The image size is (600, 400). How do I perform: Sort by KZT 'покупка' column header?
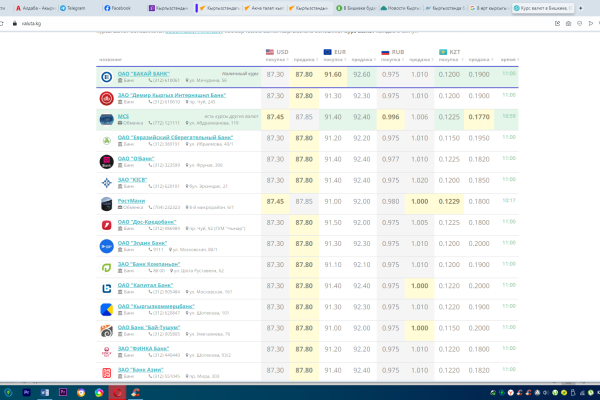click(450, 60)
